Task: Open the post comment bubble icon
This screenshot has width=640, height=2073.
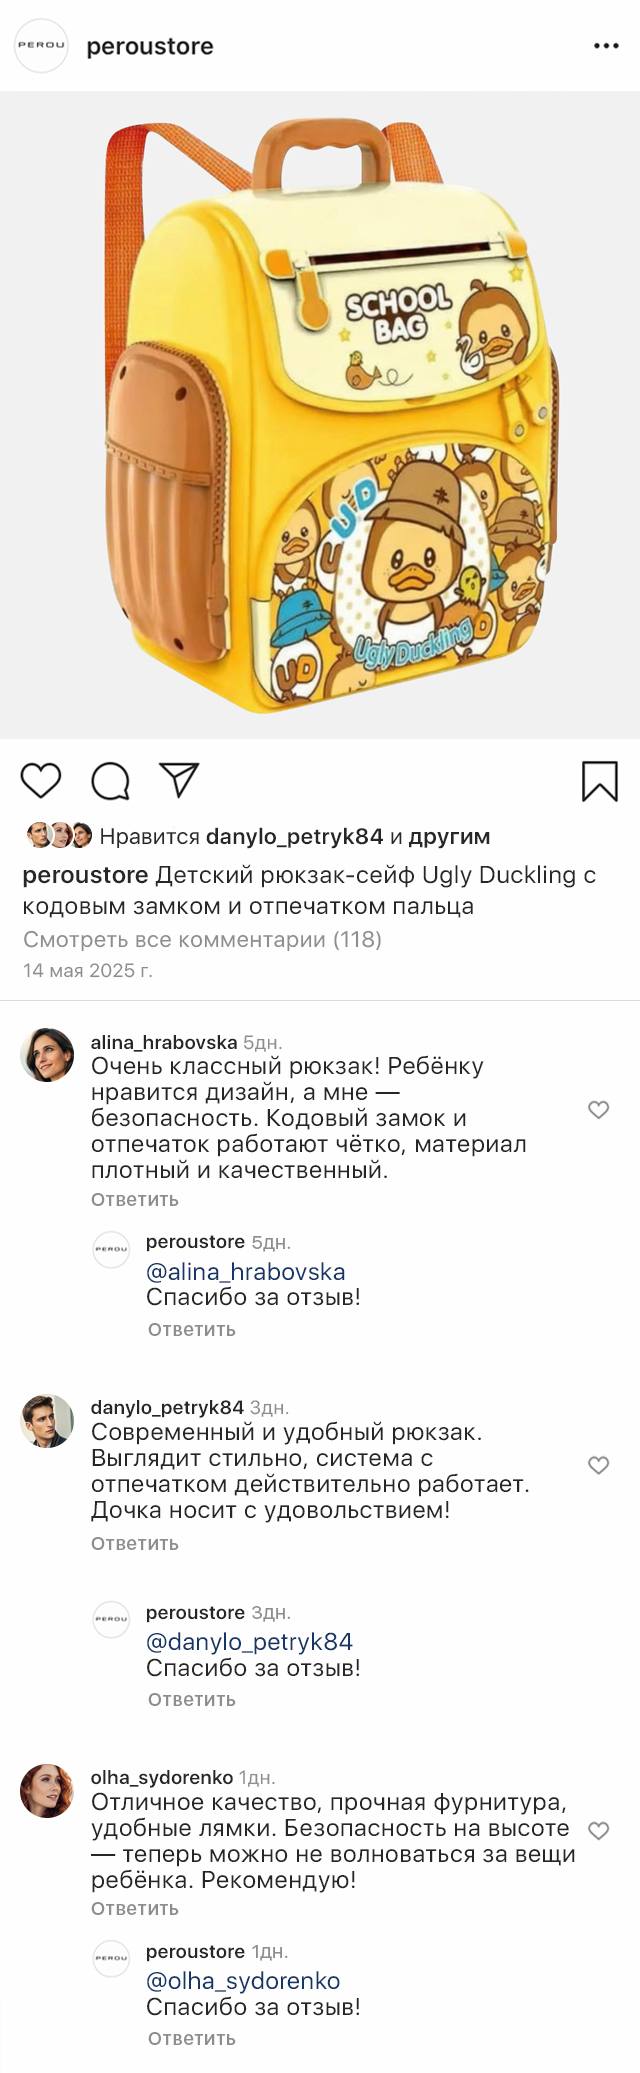Action: pos(110,781)
